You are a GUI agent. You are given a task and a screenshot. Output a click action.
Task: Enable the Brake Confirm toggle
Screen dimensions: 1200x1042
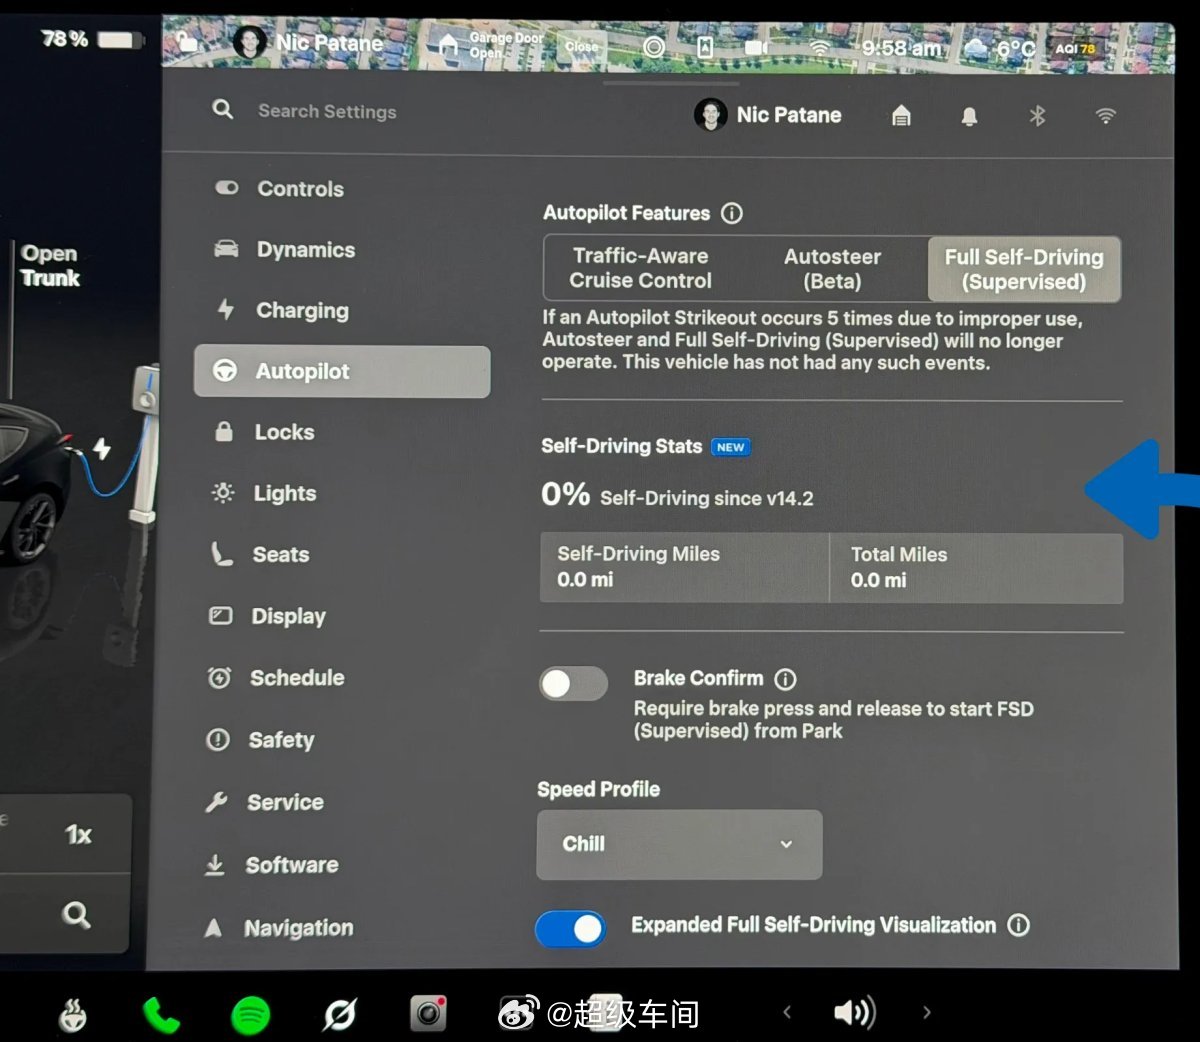pos(573,684)
